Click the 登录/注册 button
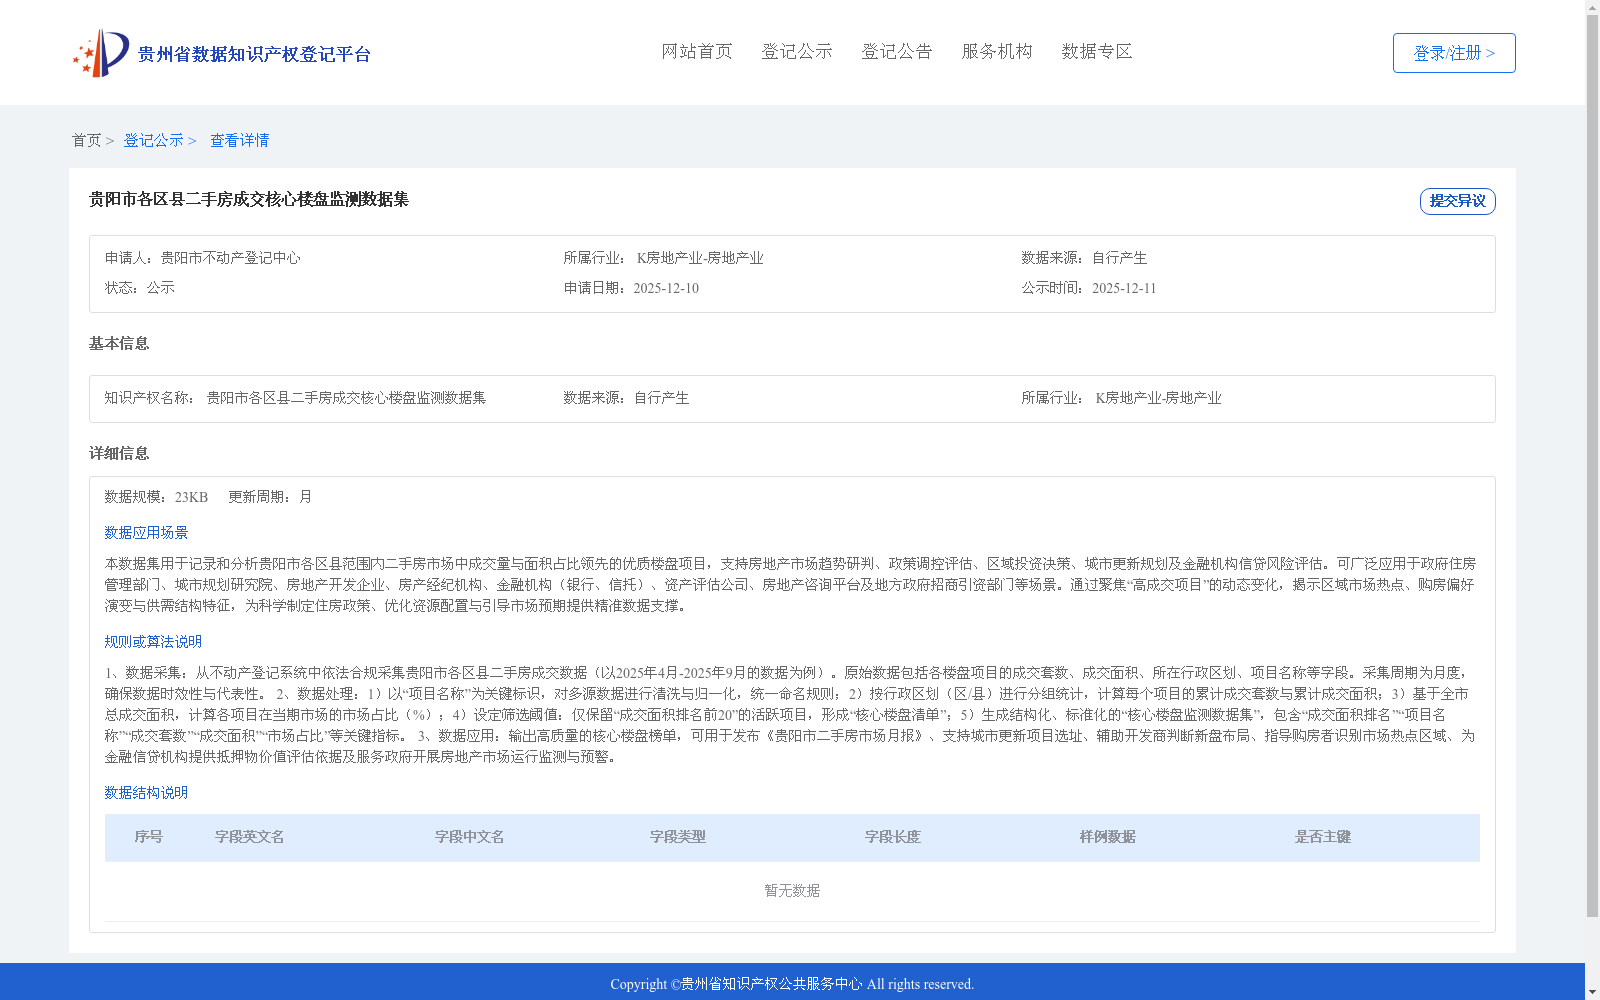The width and height of the screenshot is (1600, 1000). (x=1453, y=52)
